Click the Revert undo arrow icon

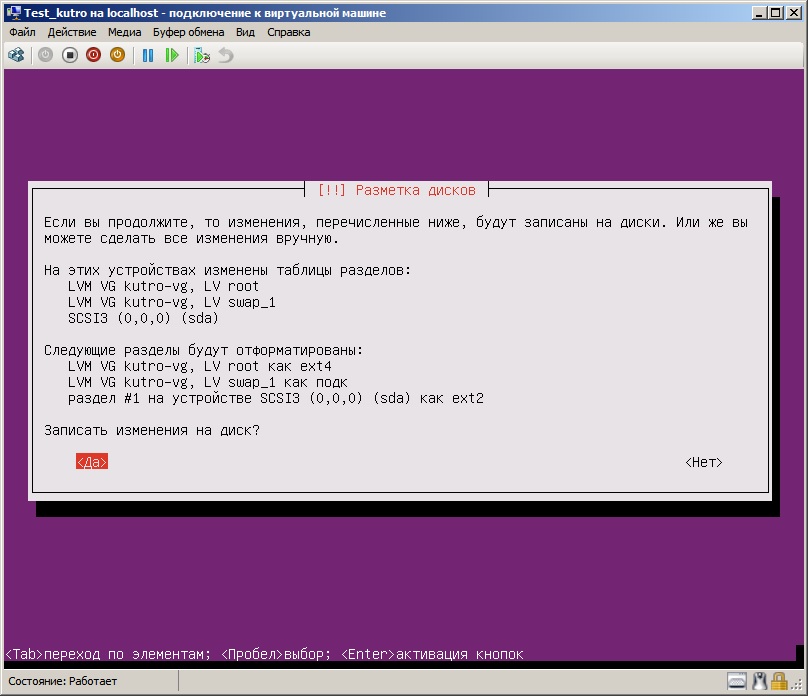click(x=226, y=55)
